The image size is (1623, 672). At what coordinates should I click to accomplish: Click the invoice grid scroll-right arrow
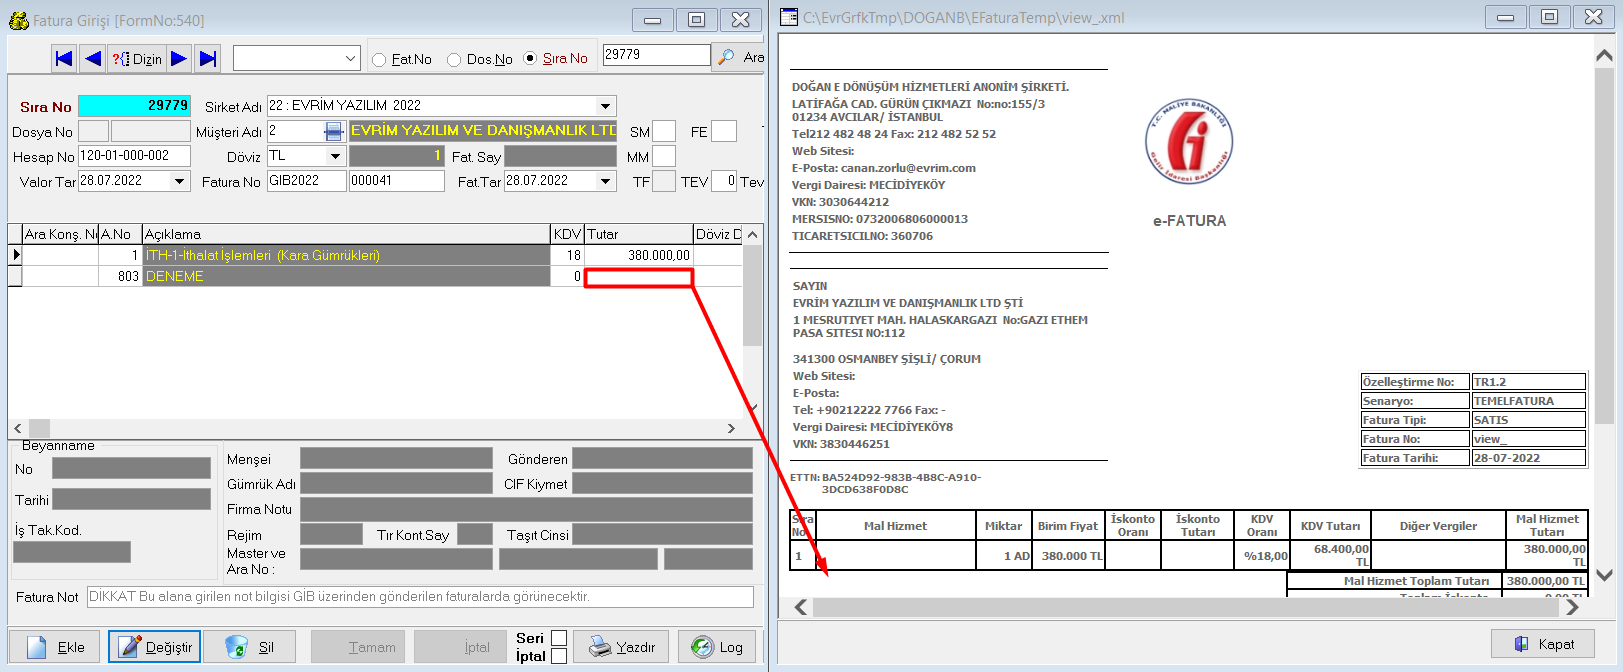pyautogui.click(x=731, y=428)
